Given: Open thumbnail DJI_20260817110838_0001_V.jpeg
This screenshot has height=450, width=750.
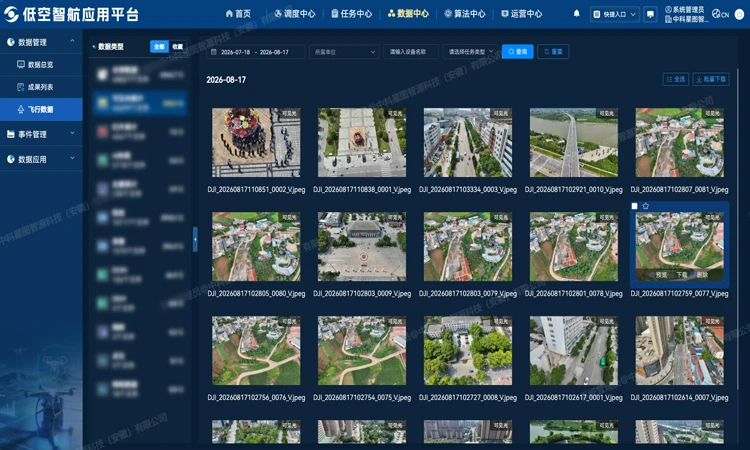Looking at the screenshot, I should point(362,143).
